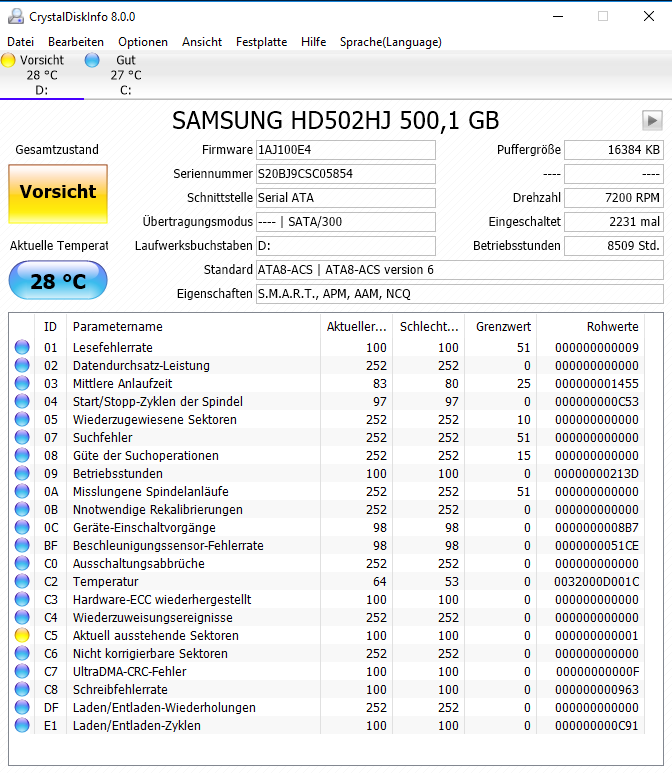Click the blue status icon for Lesefehlerrate
The image size is (672, 773).
[22, 348]
